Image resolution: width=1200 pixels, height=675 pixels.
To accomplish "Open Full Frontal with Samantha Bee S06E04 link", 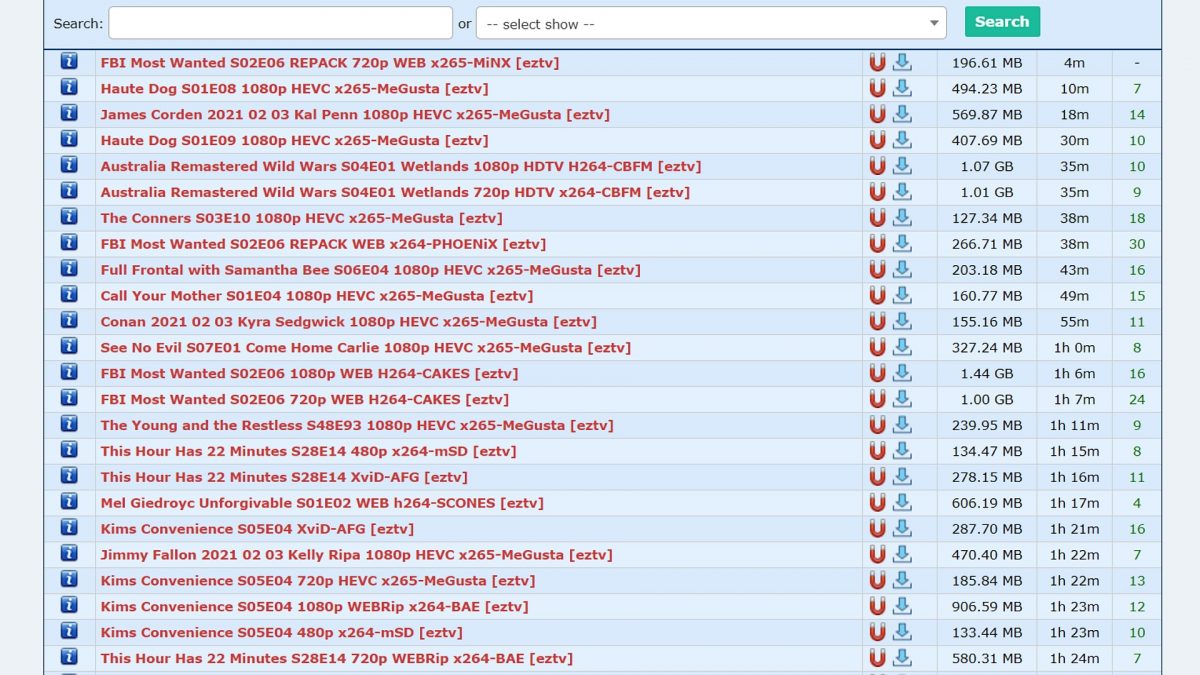I will click(370, 270).
